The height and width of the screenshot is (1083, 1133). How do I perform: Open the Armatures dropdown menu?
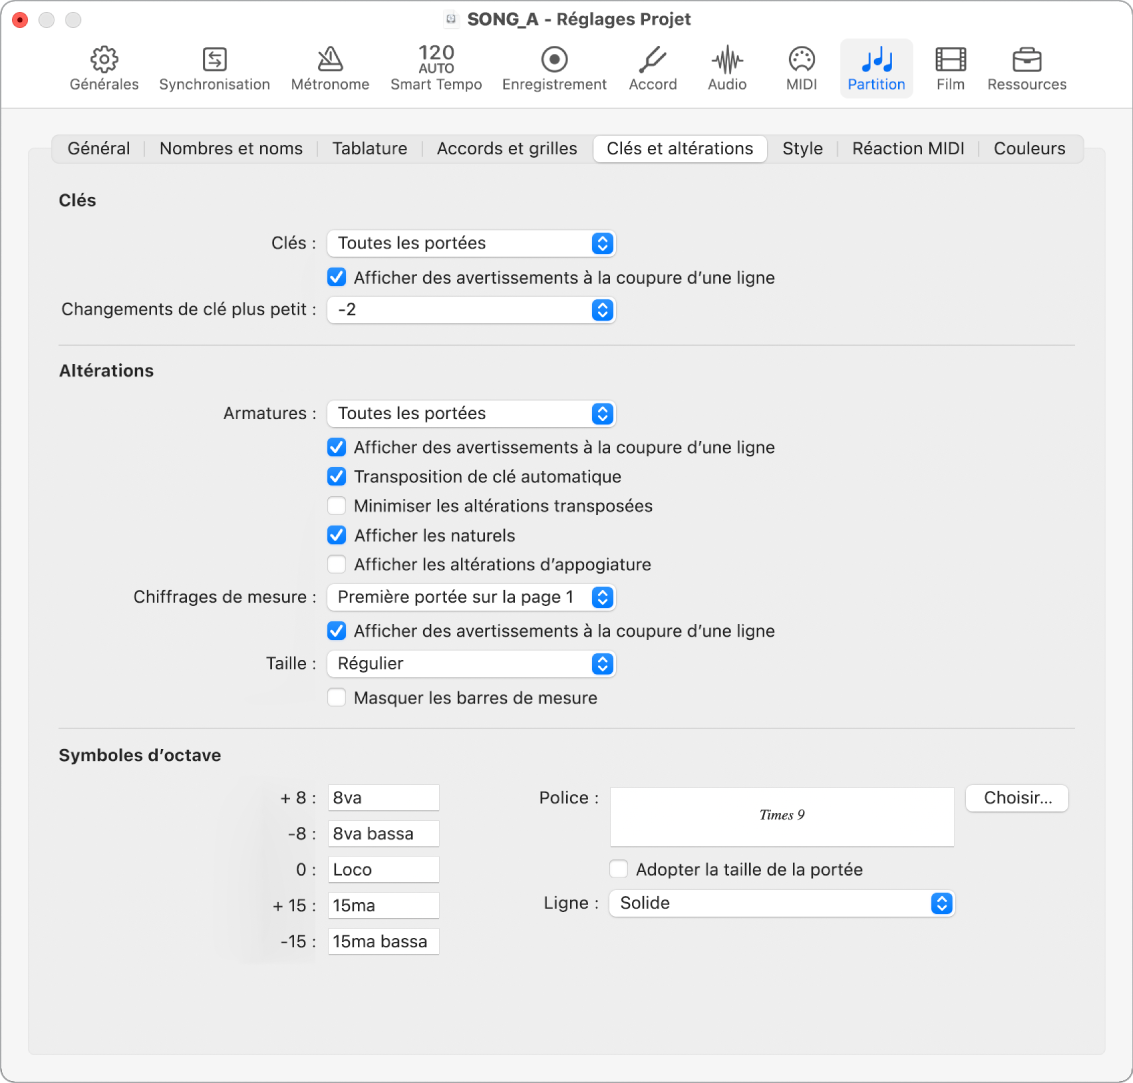(x=471, y=413)
